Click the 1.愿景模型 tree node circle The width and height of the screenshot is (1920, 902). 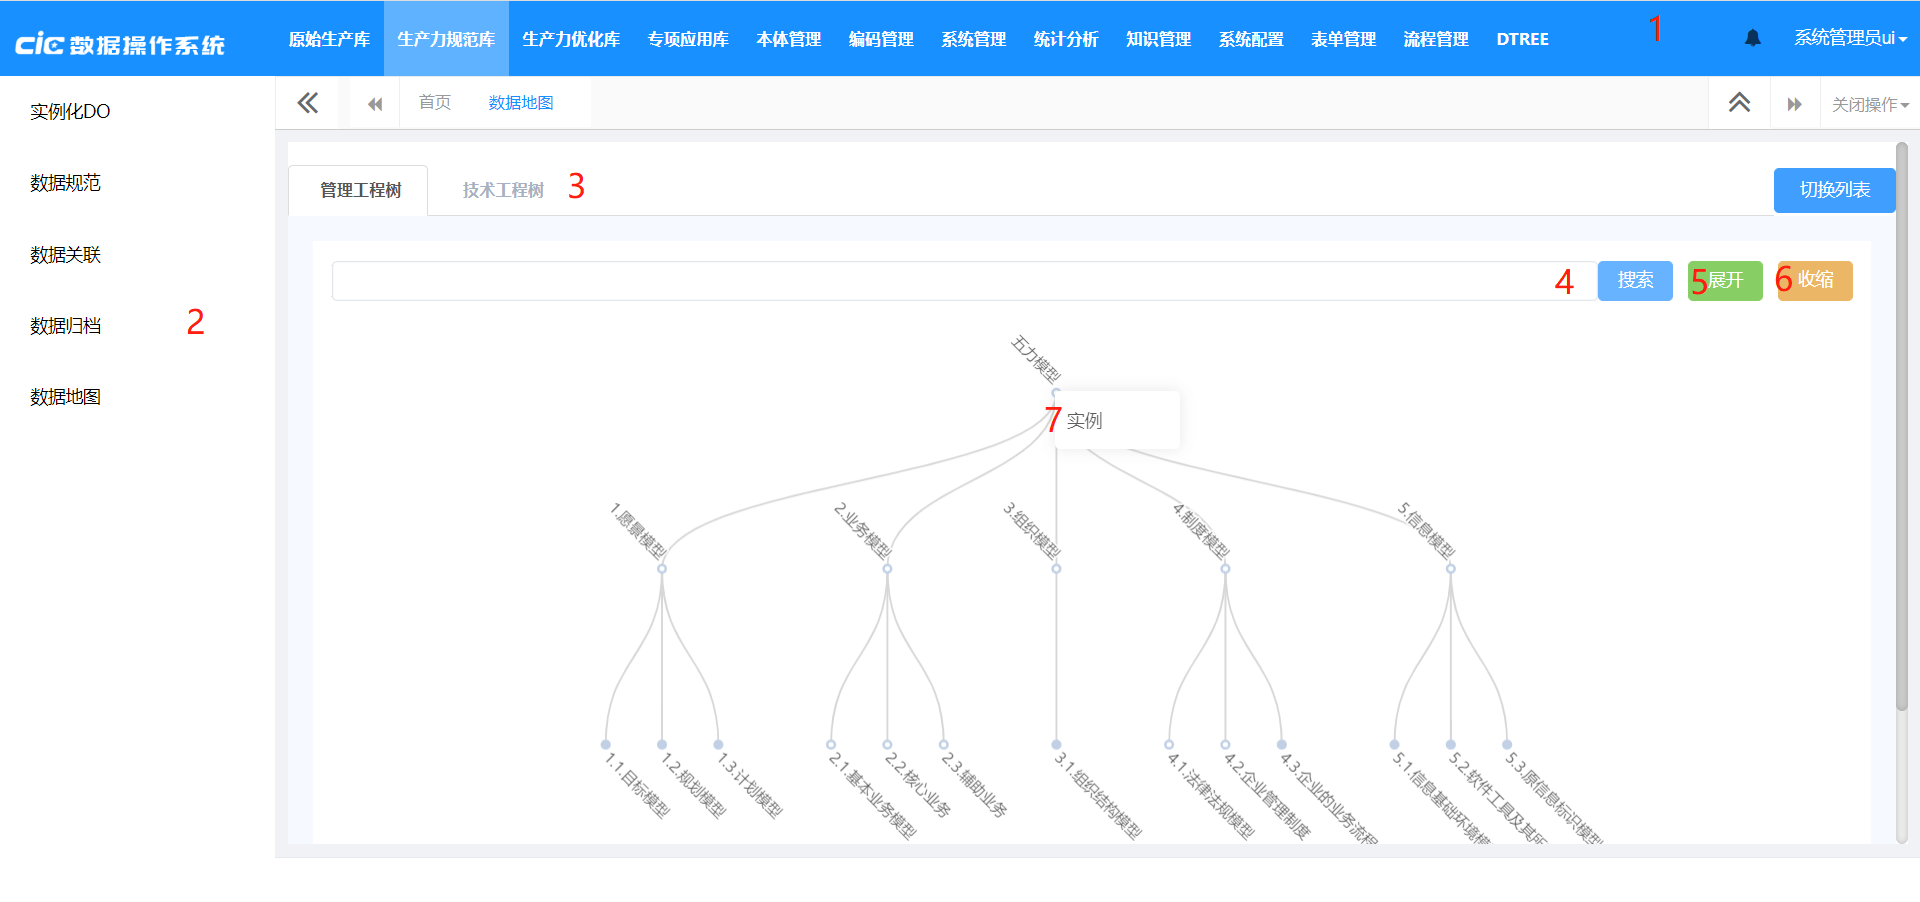[x=662, y=569]
